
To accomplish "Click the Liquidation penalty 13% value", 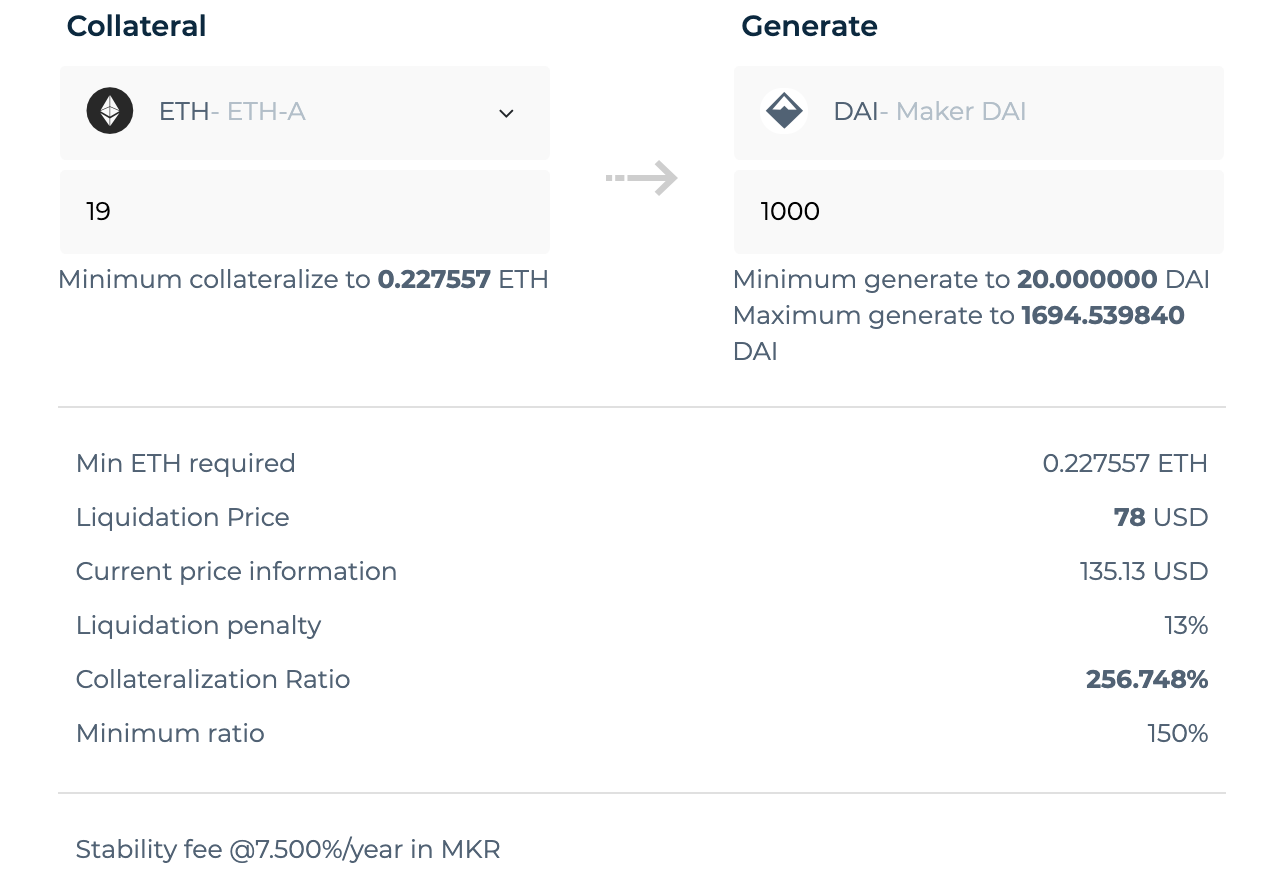I will 1186,625.
